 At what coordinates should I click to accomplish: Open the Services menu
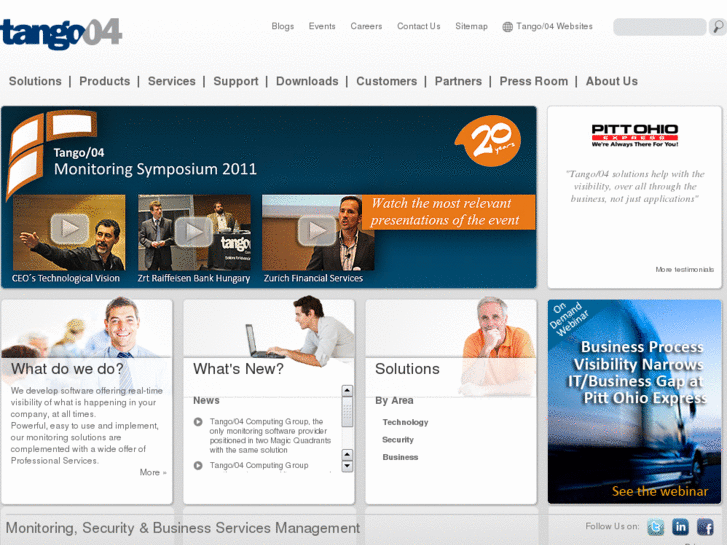click(x=172, y=81)
